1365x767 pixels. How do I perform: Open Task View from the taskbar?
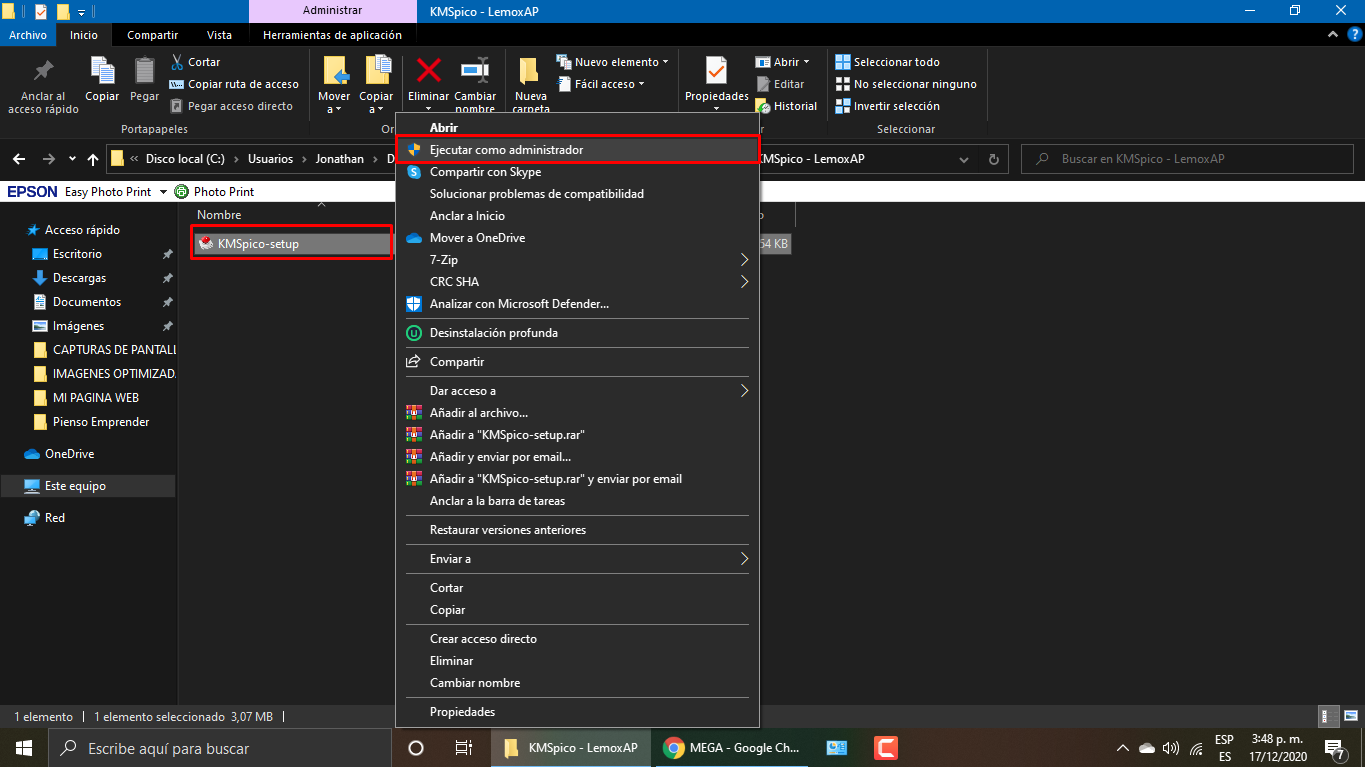pyautogui.click(x=463, y=748)
